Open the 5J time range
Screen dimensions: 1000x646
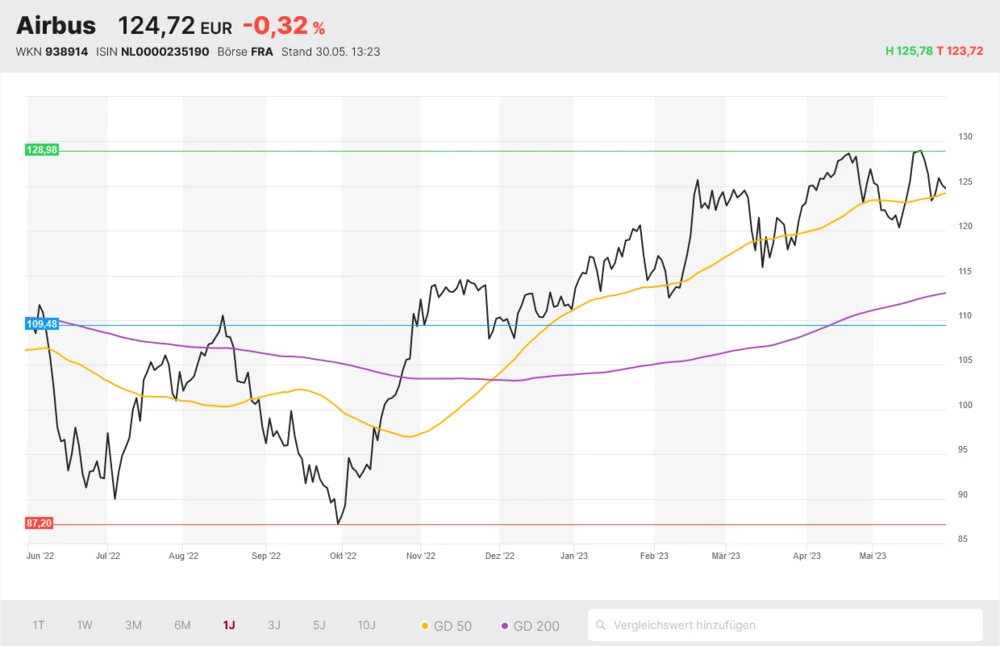(319, 625)
